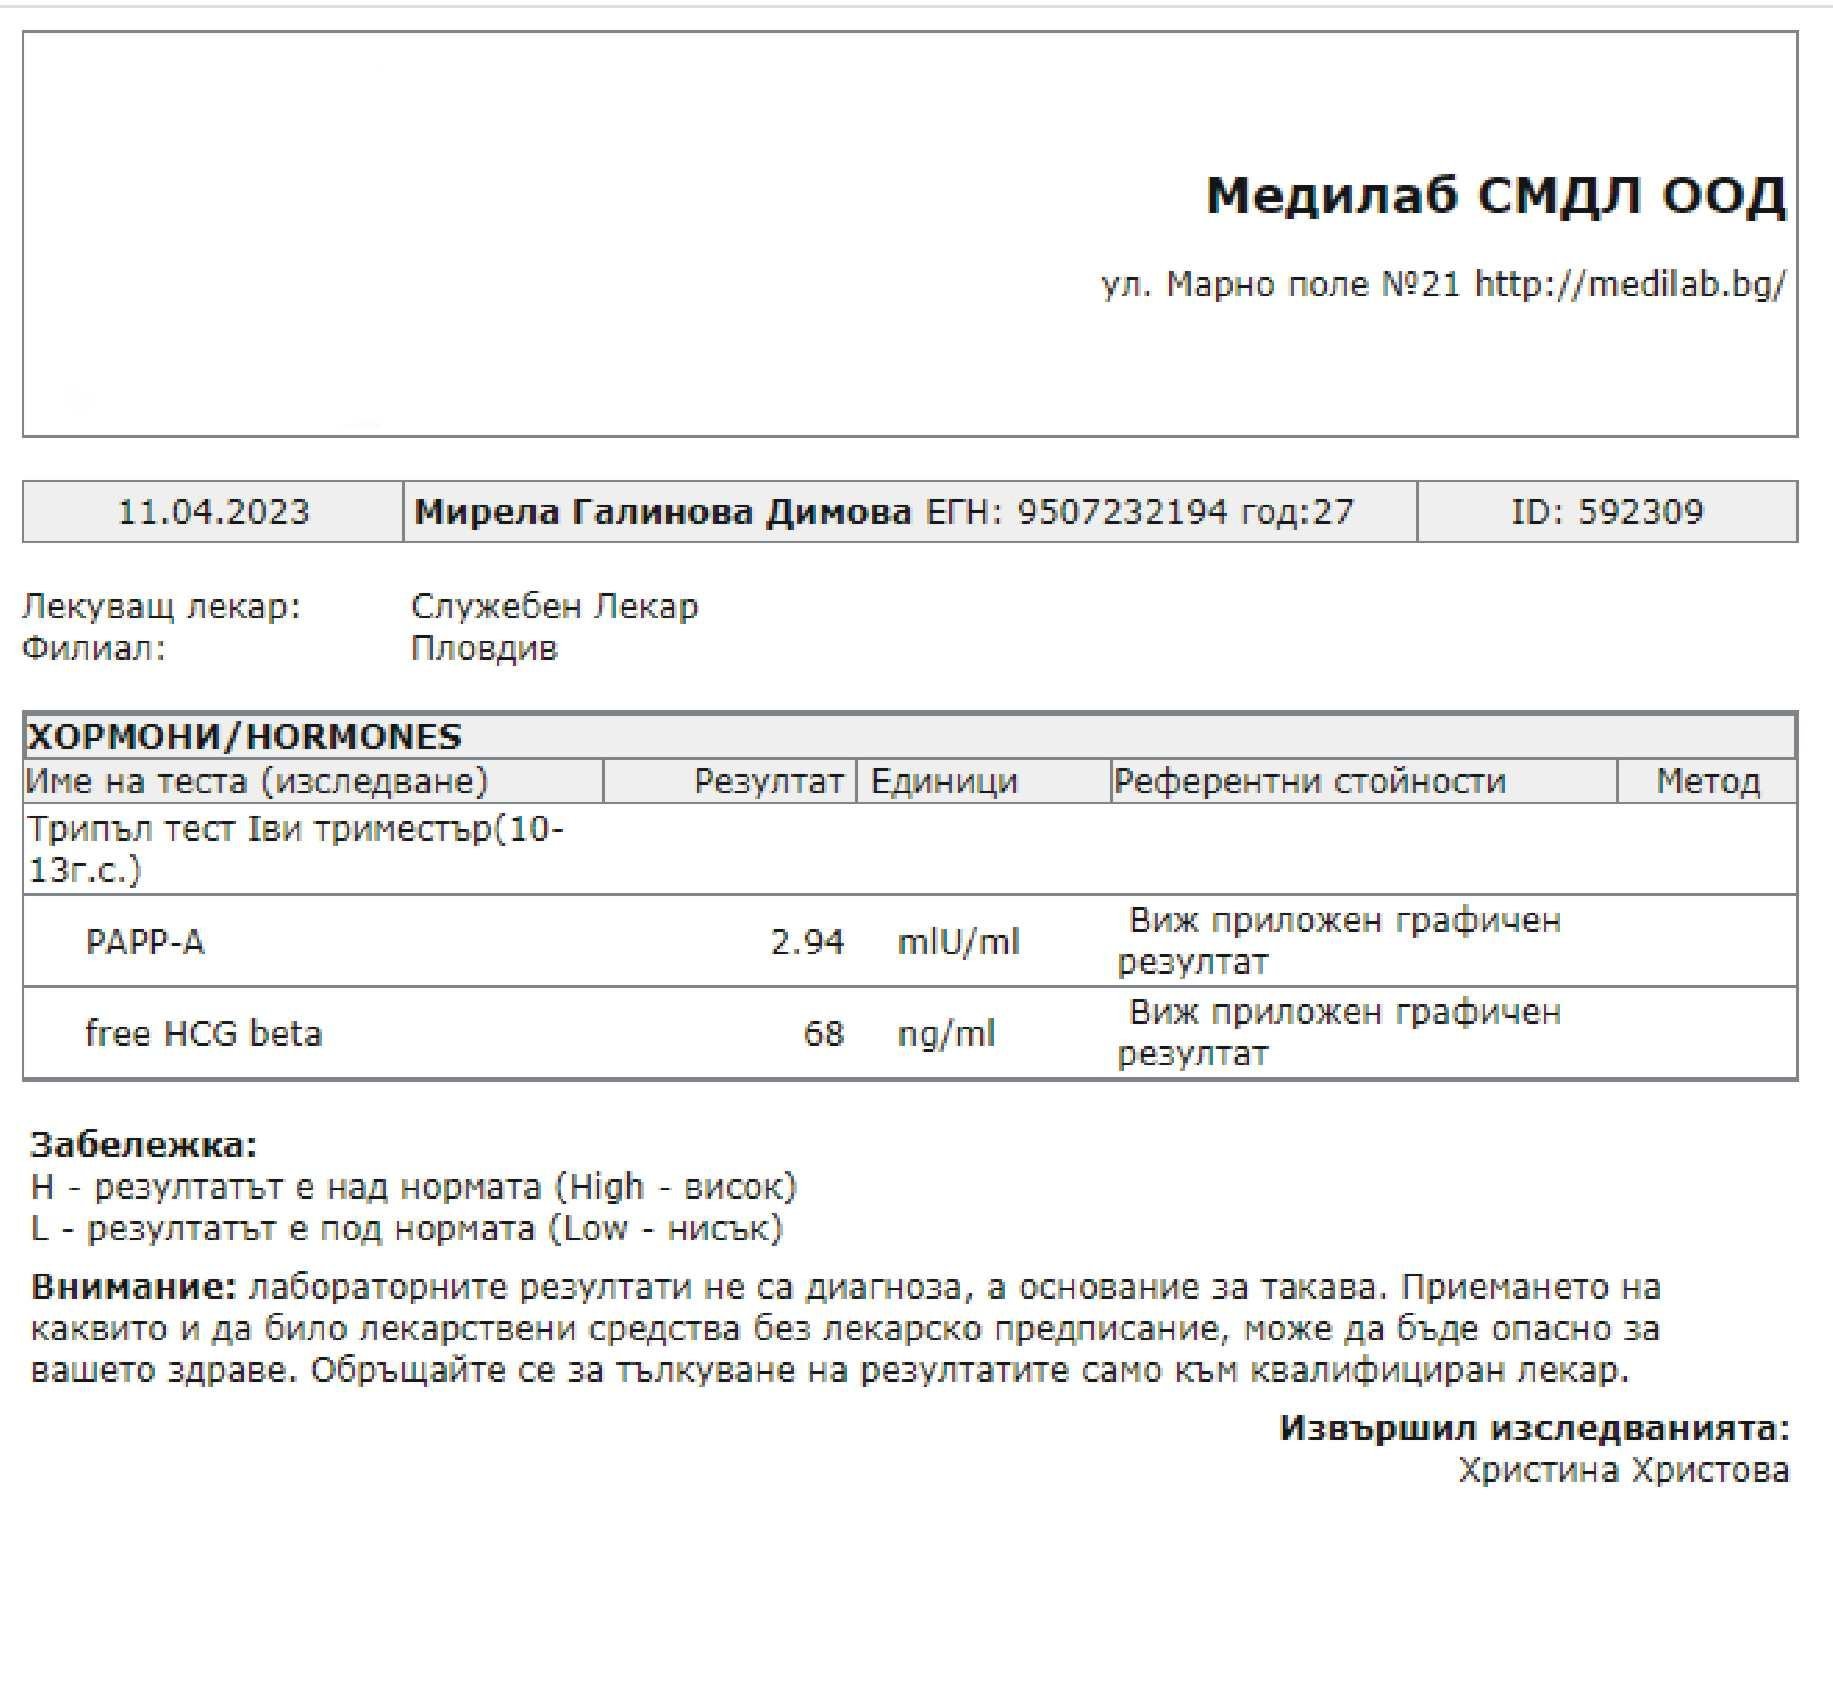
Task: Click the Медилаб СМДЛ ООД heading
Action: [1495, 195]
